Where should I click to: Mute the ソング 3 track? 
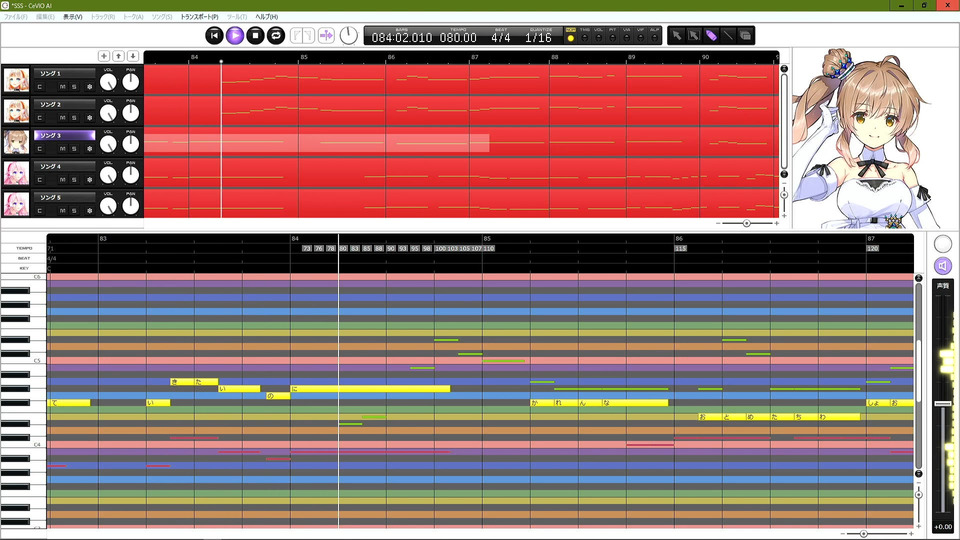[62, 149]
